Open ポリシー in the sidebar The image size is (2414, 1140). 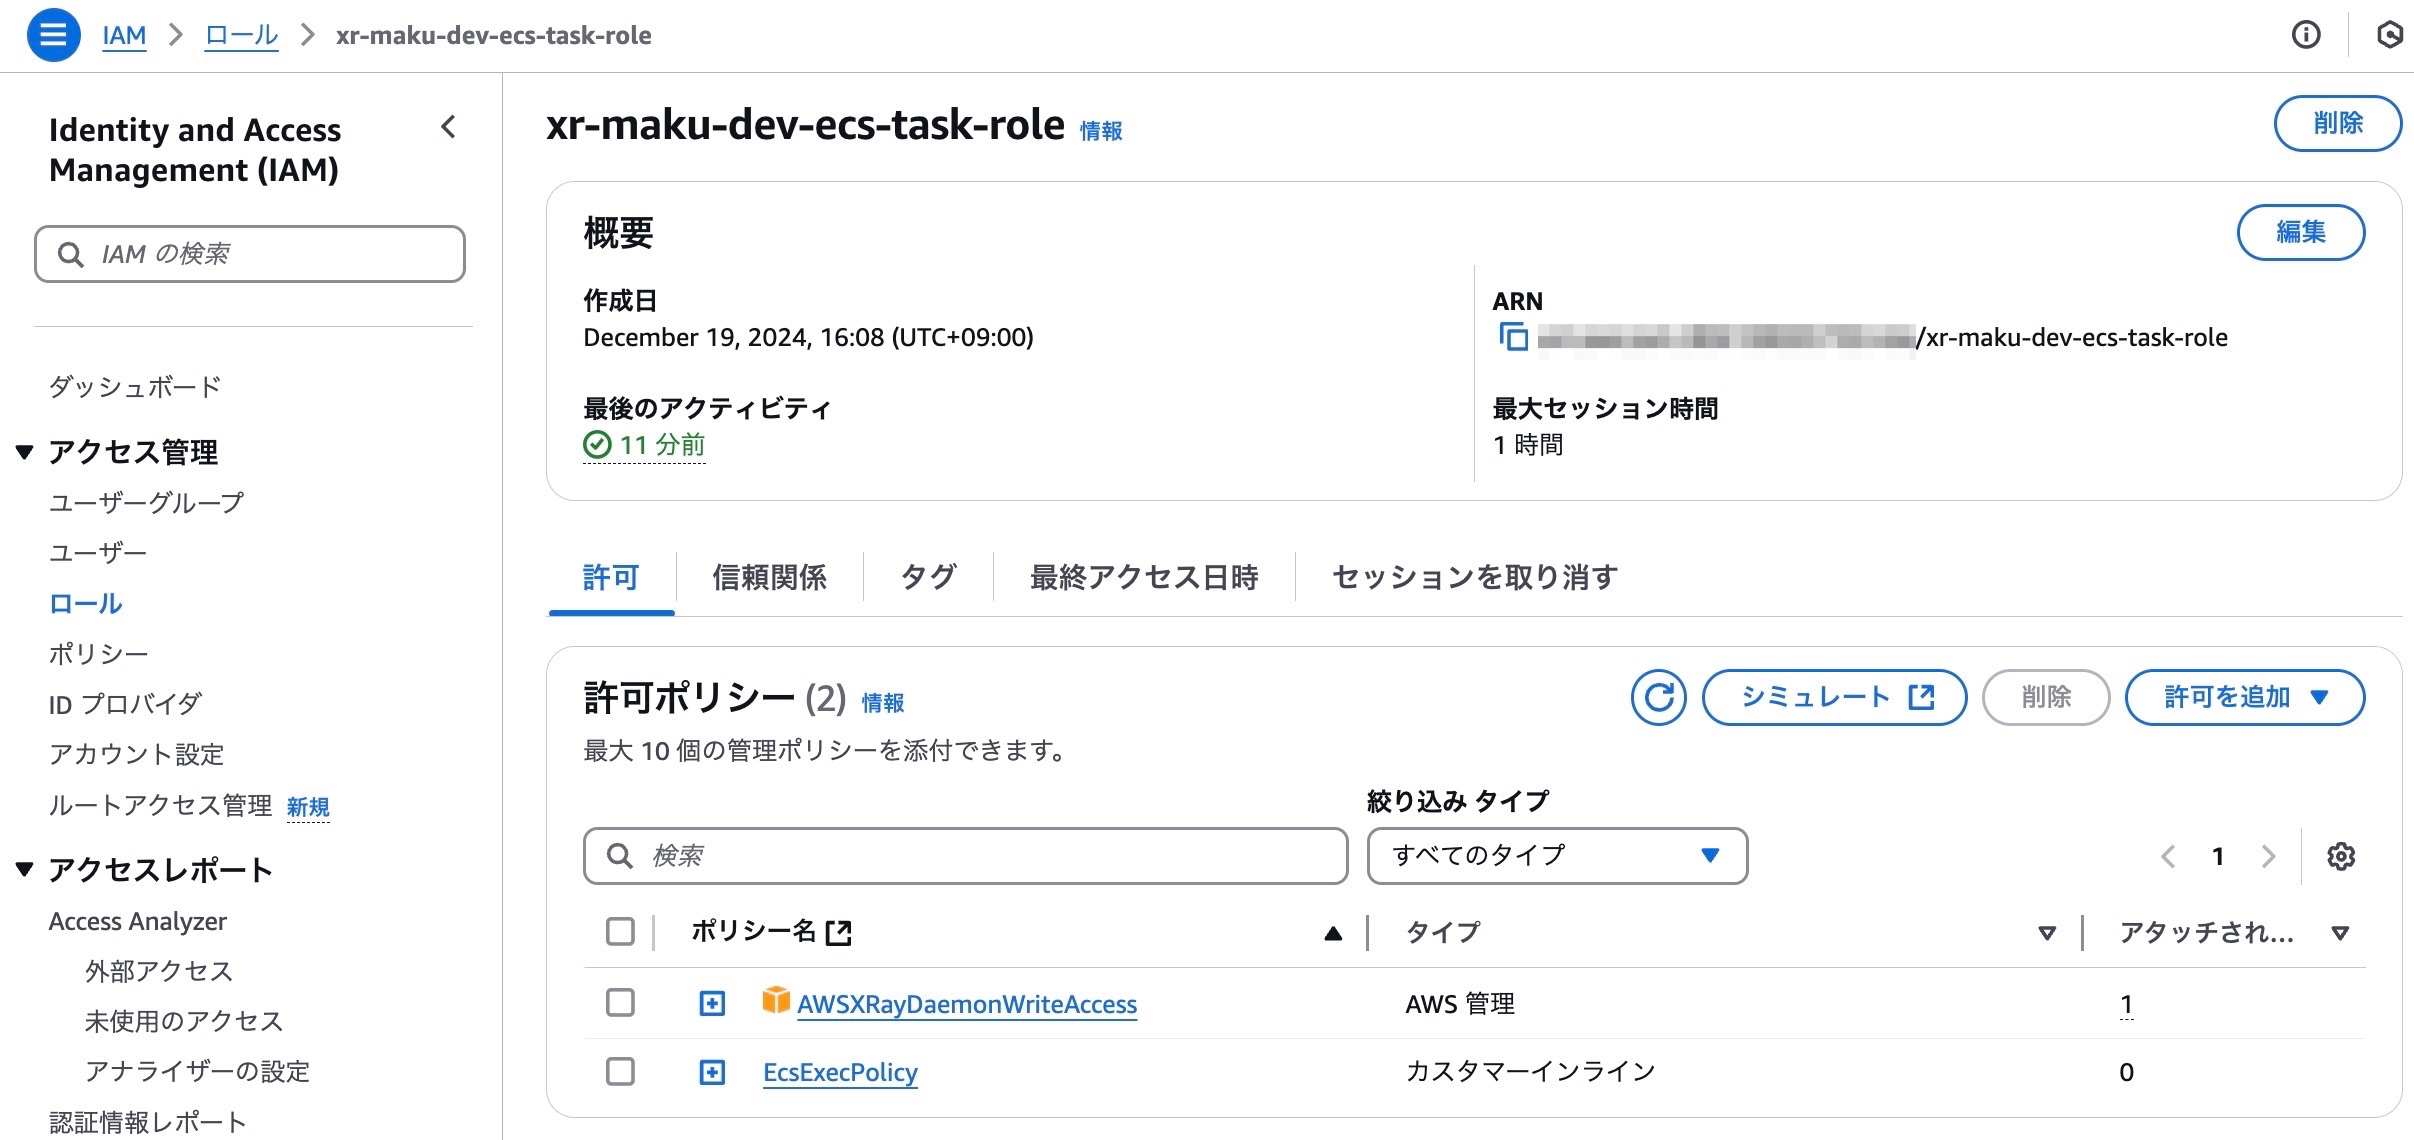(x=99, y=653)
